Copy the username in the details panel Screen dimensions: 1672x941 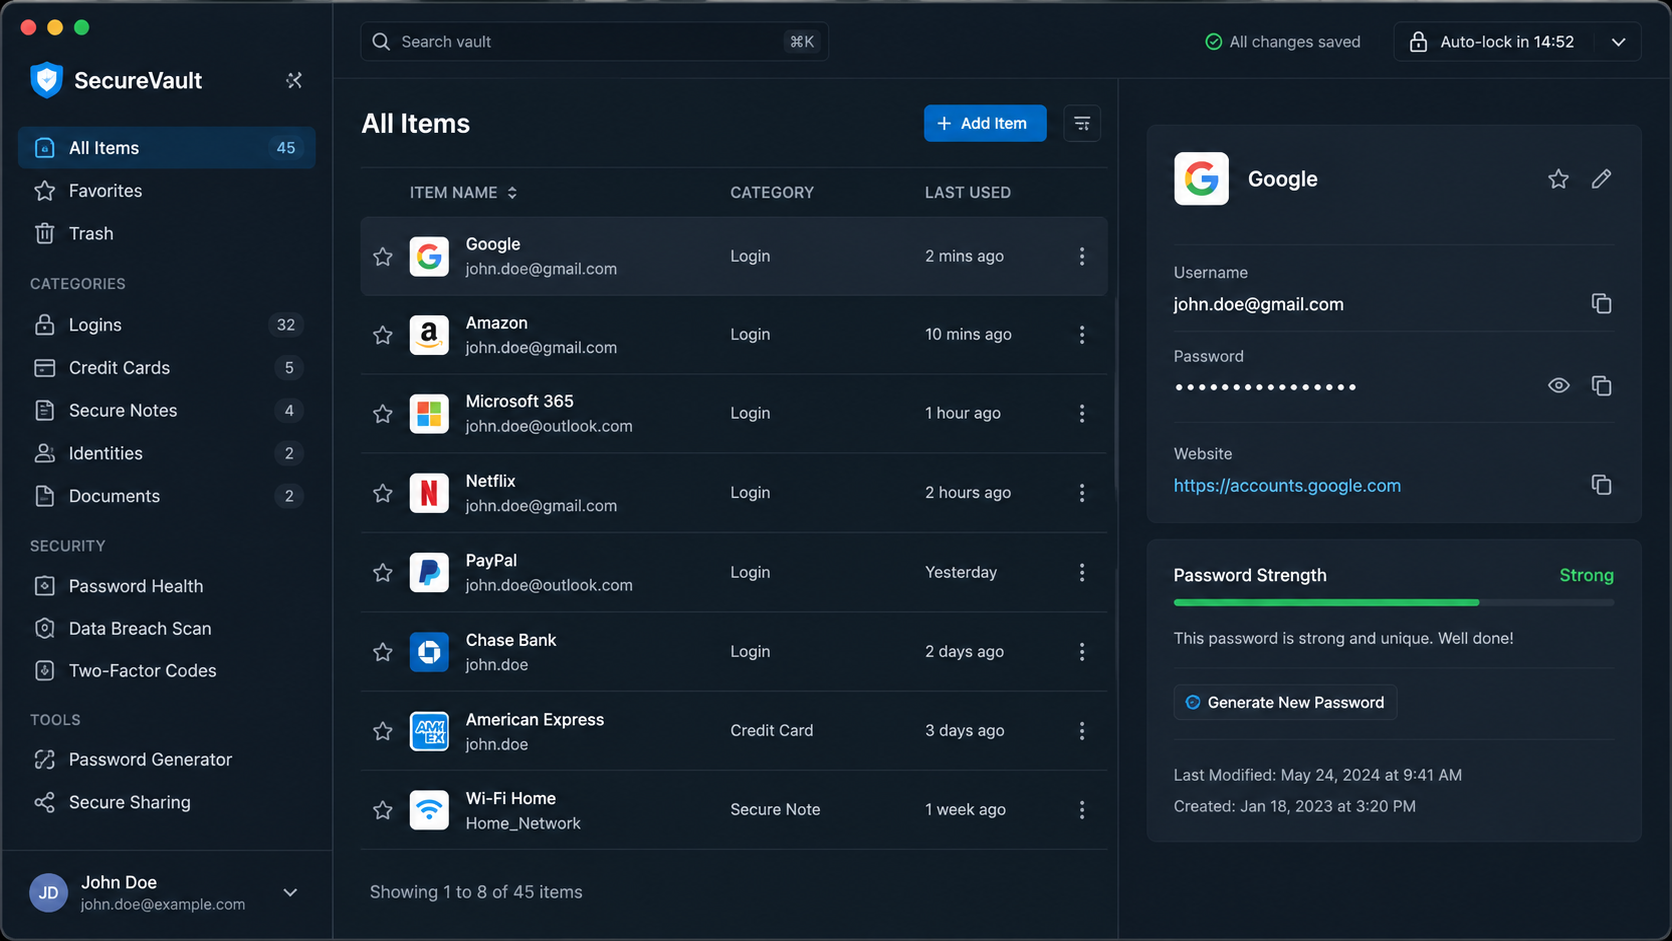click(1601, 303)
